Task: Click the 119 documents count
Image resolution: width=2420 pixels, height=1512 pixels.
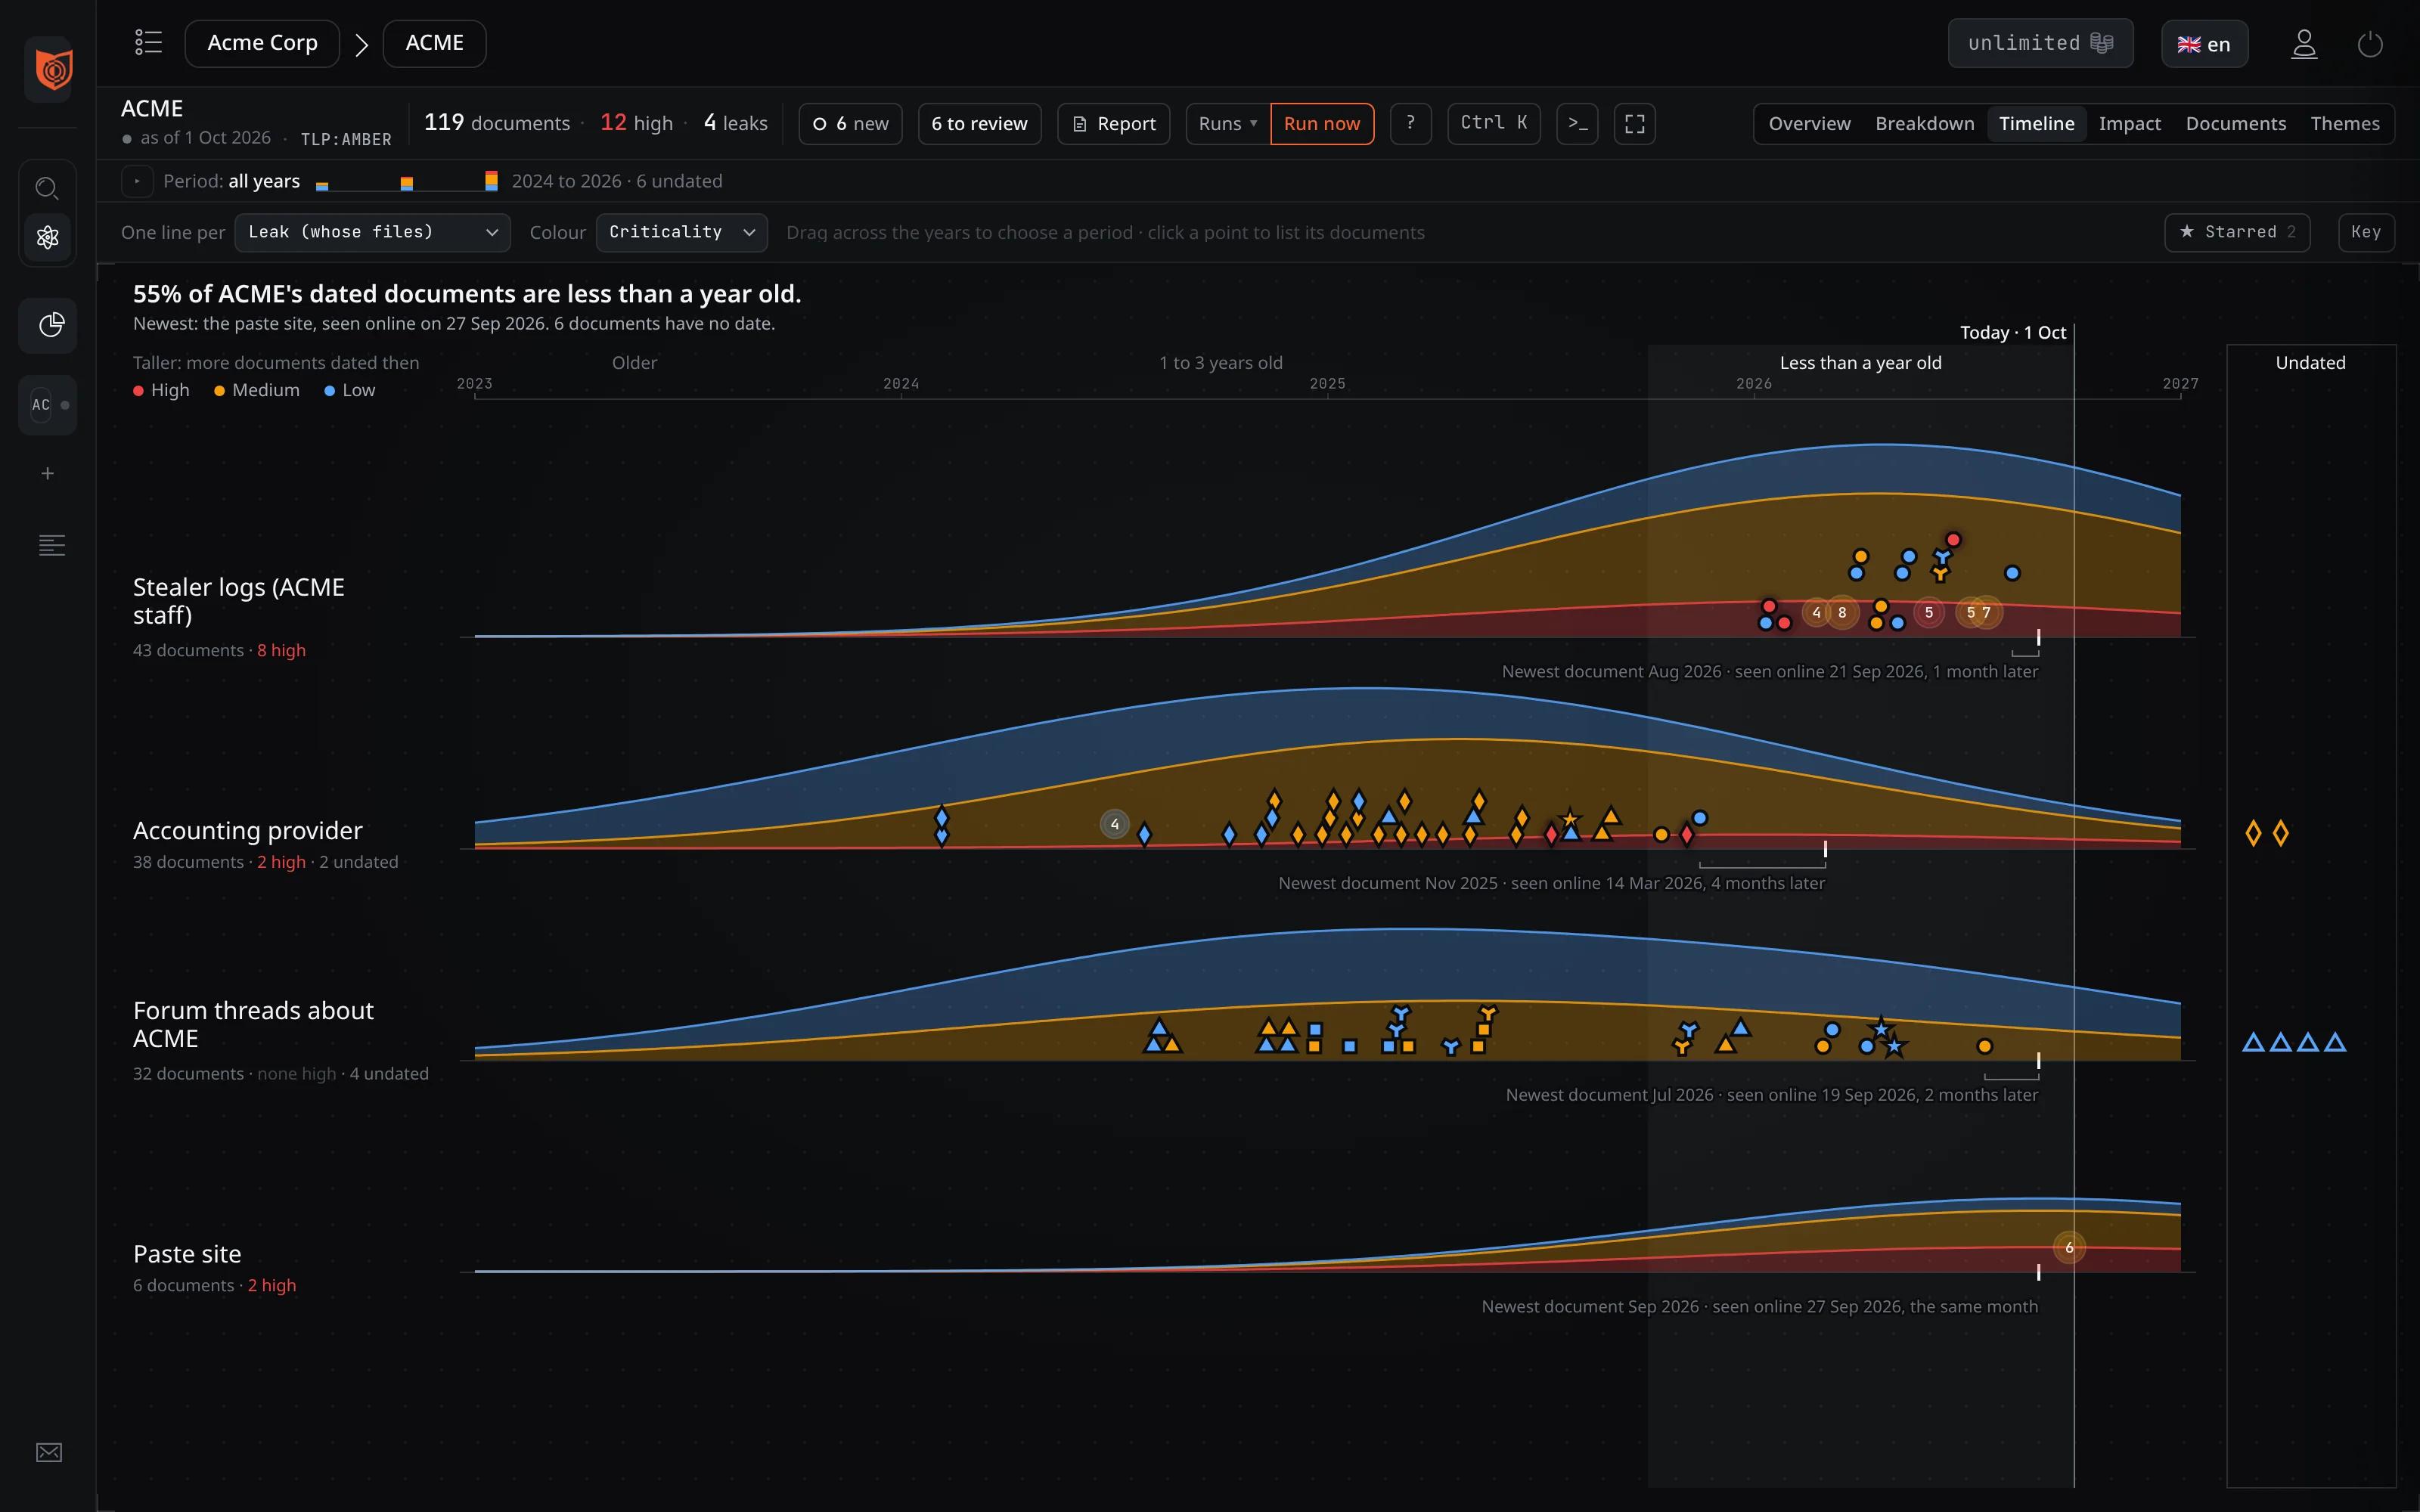Action: coord(497,122)
